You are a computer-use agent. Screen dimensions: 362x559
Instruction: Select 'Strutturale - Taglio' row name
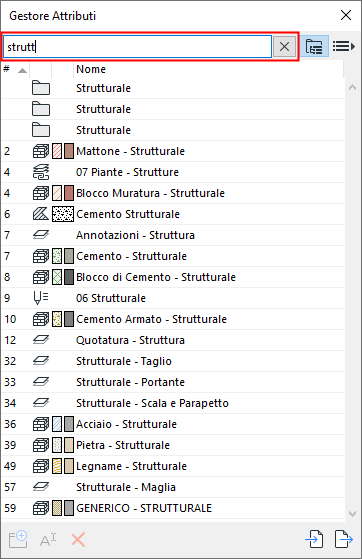(124, 361)
